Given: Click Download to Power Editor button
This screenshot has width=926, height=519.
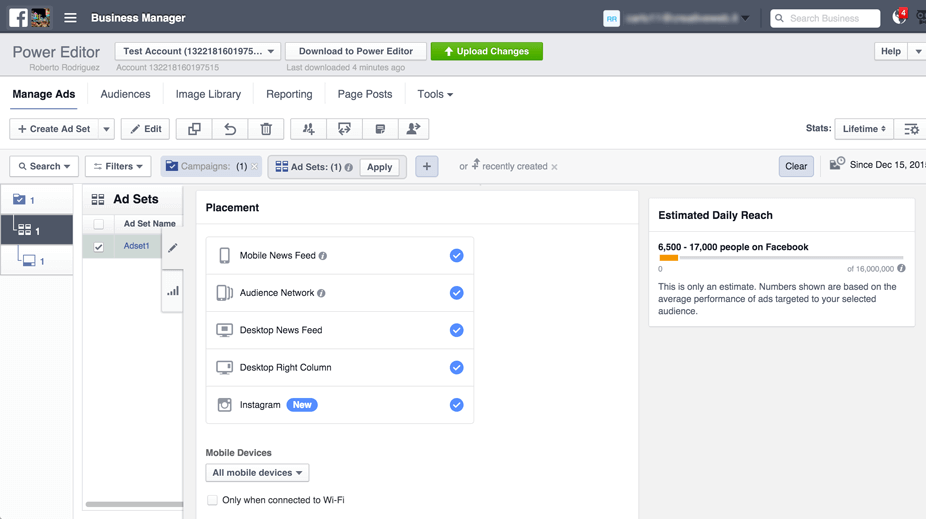Looking at the screenshot, I should 356,51.
